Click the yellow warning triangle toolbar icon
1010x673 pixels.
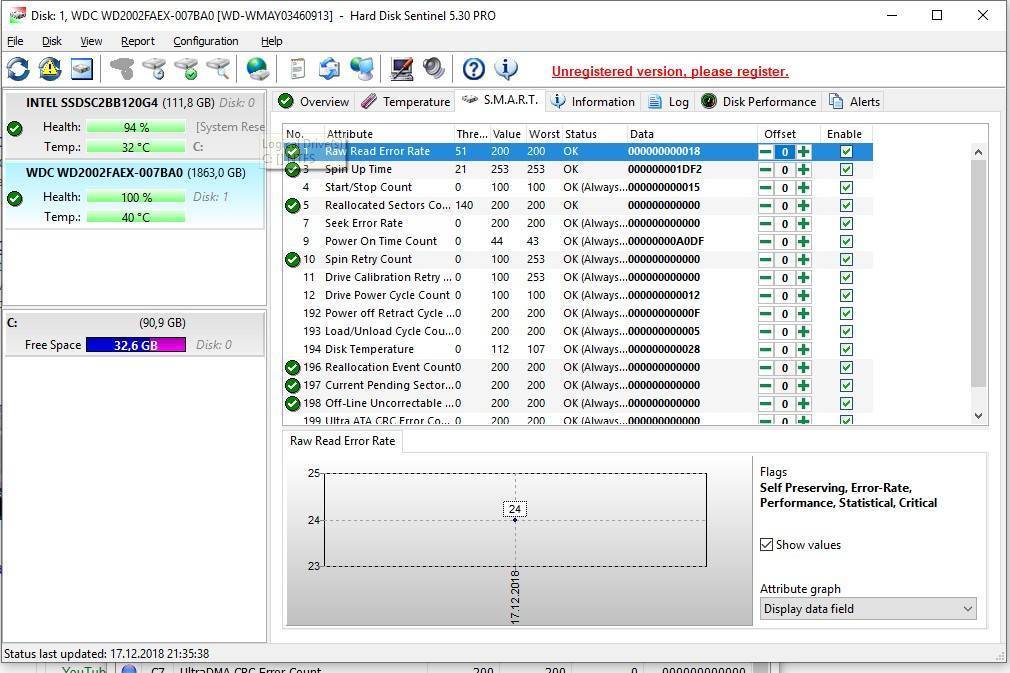tap(50, 69)
